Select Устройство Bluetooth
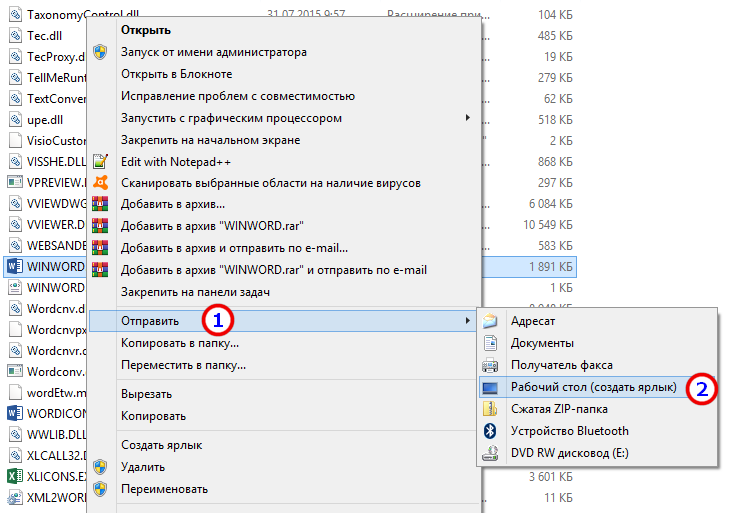 coord(570,431)
